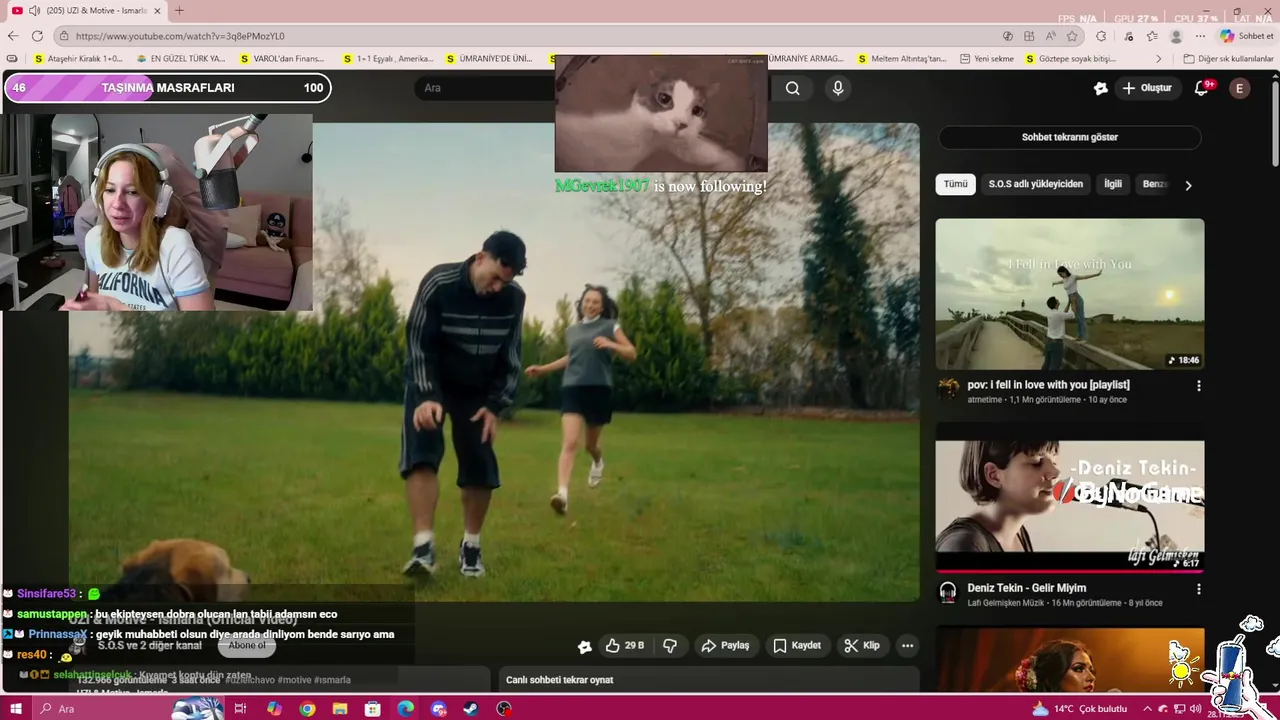Image resolution: width=1280 pixels, height=720 pixels.
Task: Click the main video player frame
Action: click(x=494, y=362)
